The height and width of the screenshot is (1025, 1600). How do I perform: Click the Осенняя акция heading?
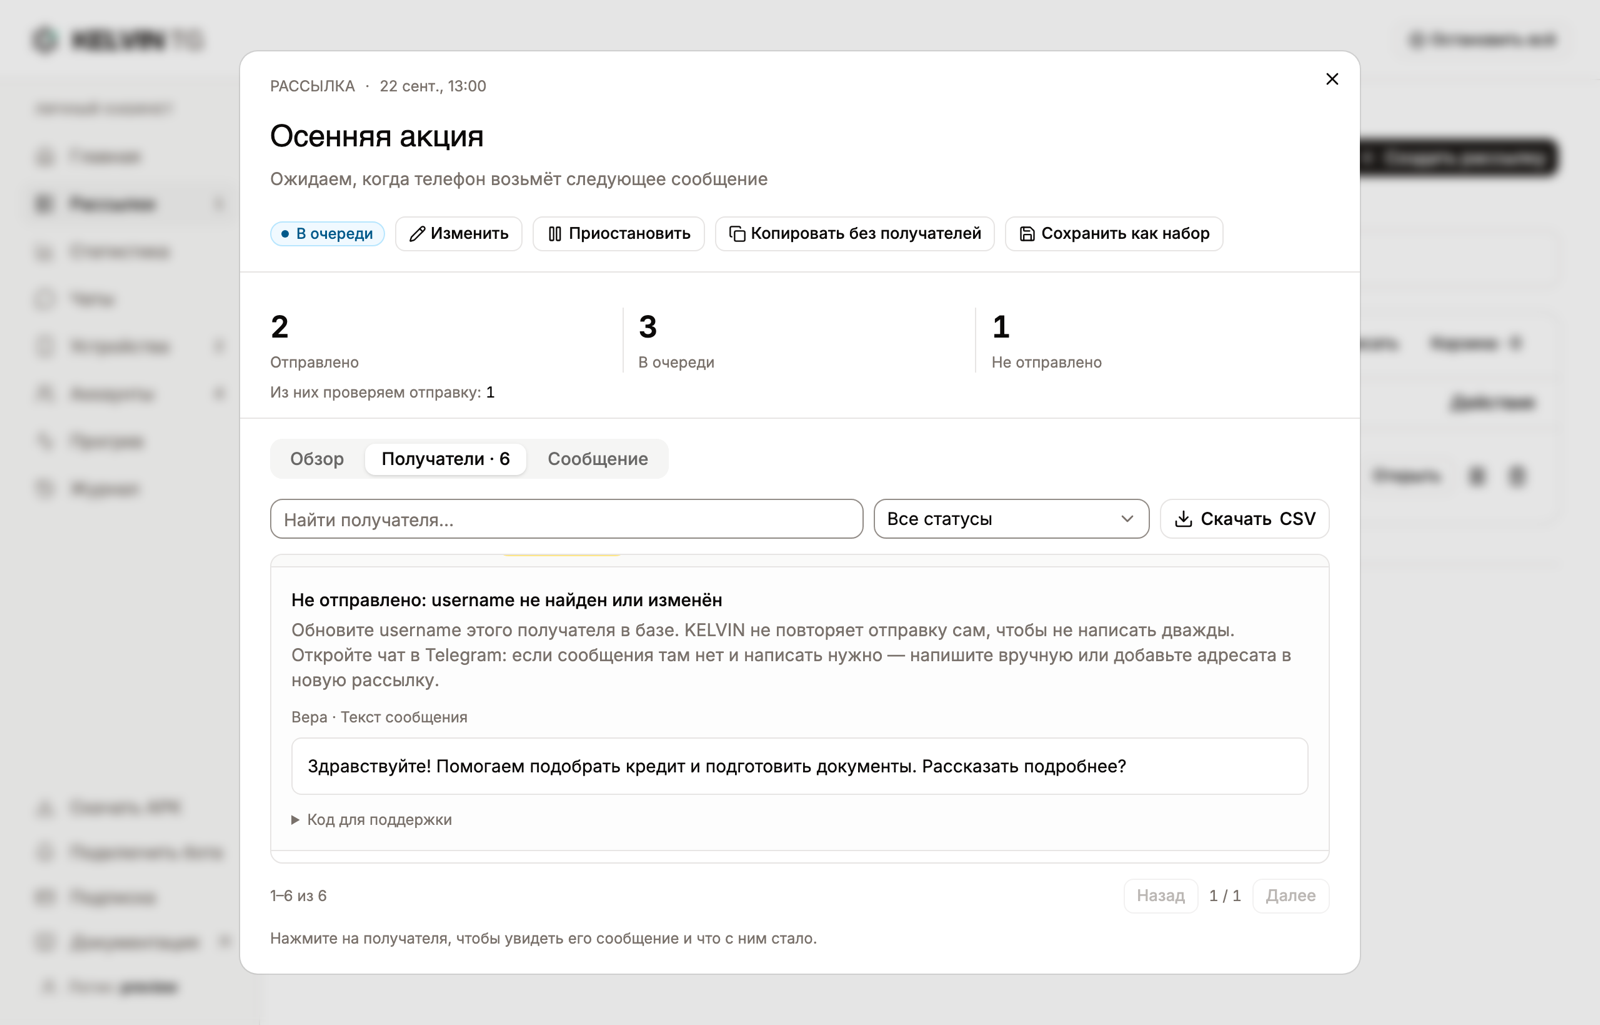point(377,136)
